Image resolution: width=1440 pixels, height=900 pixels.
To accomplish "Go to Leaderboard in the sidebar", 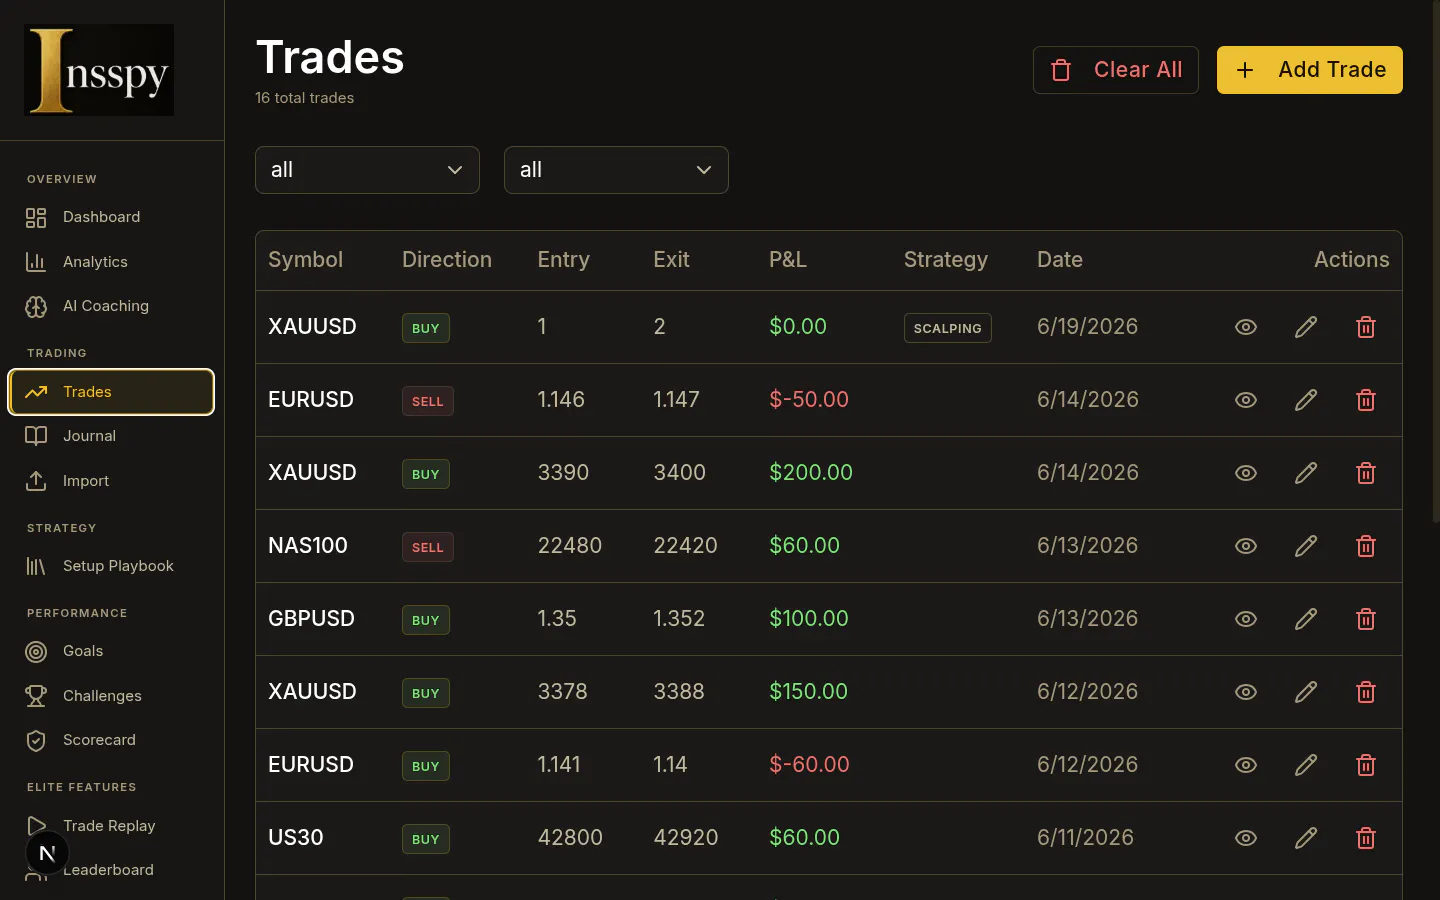I will (x=111, y=870).
